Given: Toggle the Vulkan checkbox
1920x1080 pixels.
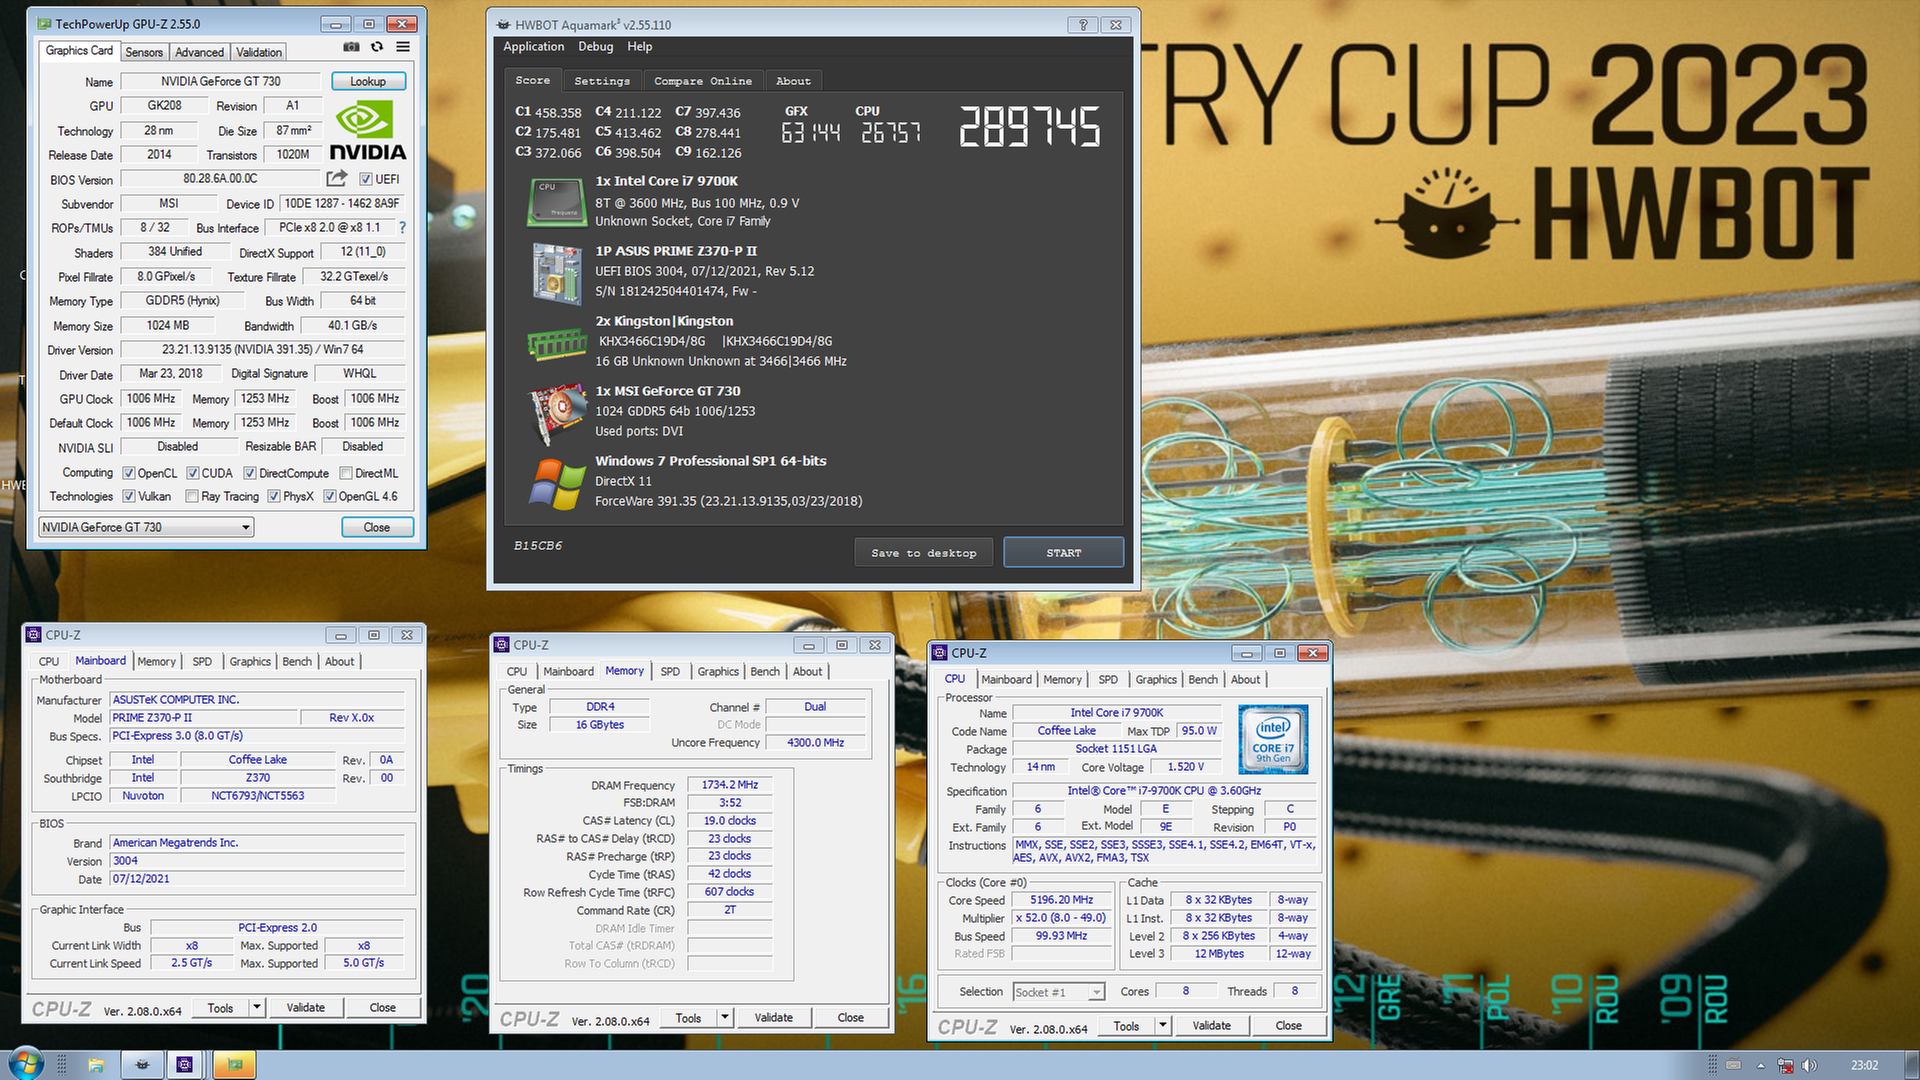Looking at the screenshot, I should [x=128, y=496].
